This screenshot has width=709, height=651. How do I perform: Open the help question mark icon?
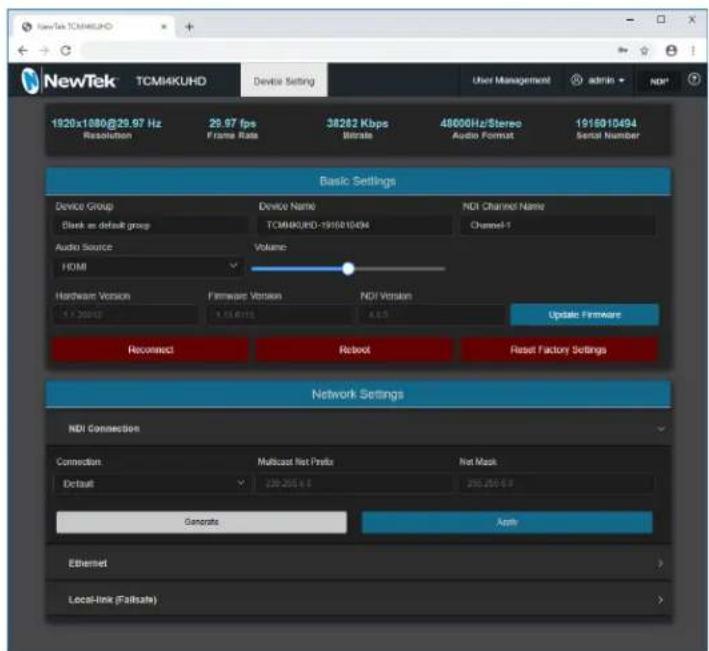[x=694, y=80]
